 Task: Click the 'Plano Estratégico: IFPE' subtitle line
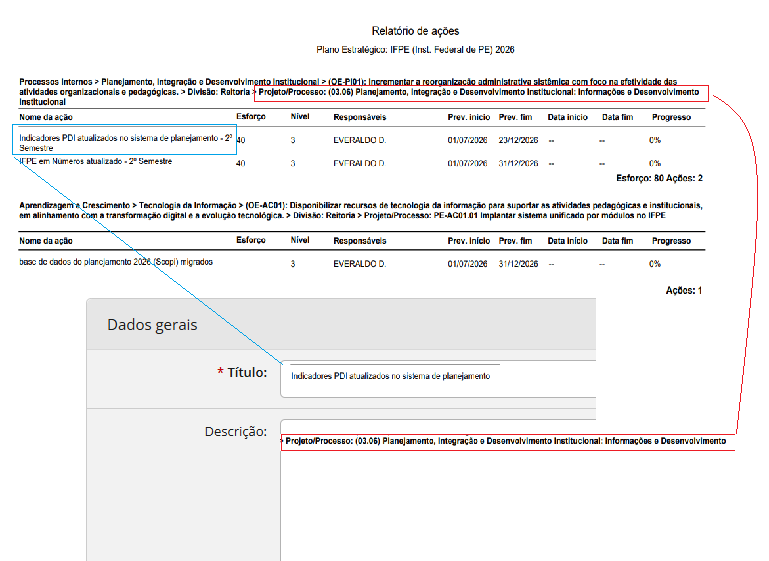click(x=415, y=50)
